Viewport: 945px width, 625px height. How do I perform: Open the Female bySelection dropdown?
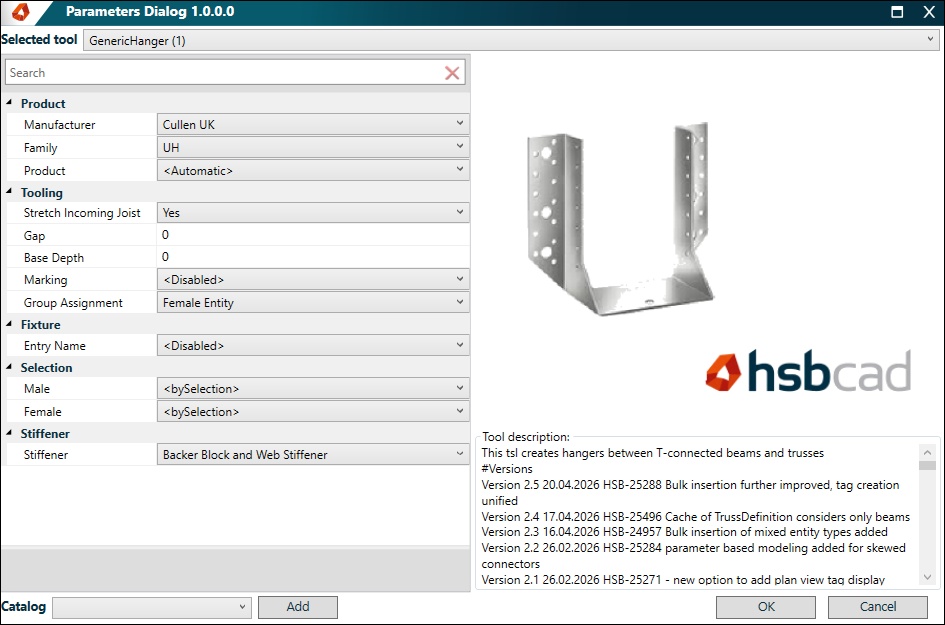[x=313, y=412]
